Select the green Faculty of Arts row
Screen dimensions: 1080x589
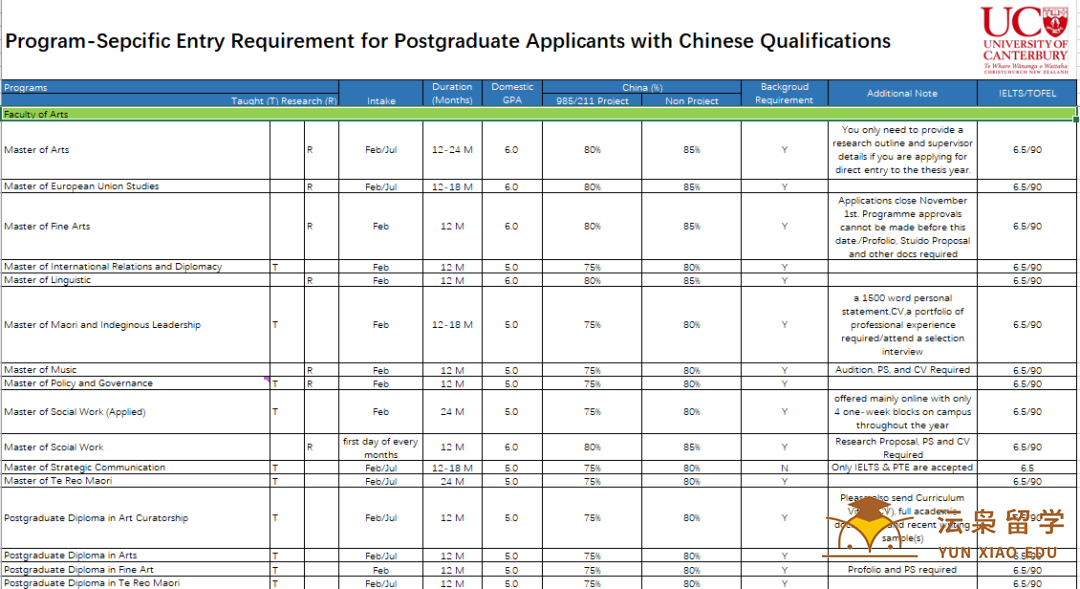click(538, 114)
